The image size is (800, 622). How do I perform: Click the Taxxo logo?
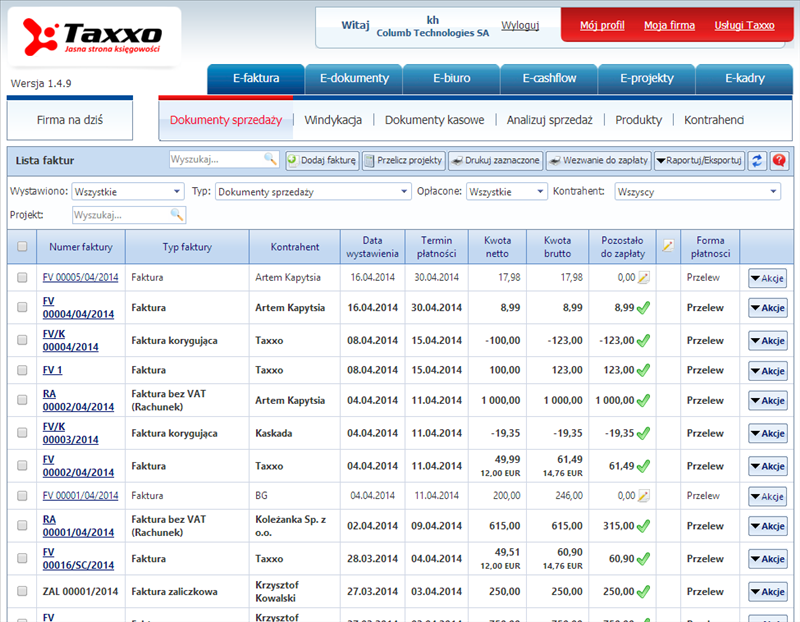[x=93, y=36]
